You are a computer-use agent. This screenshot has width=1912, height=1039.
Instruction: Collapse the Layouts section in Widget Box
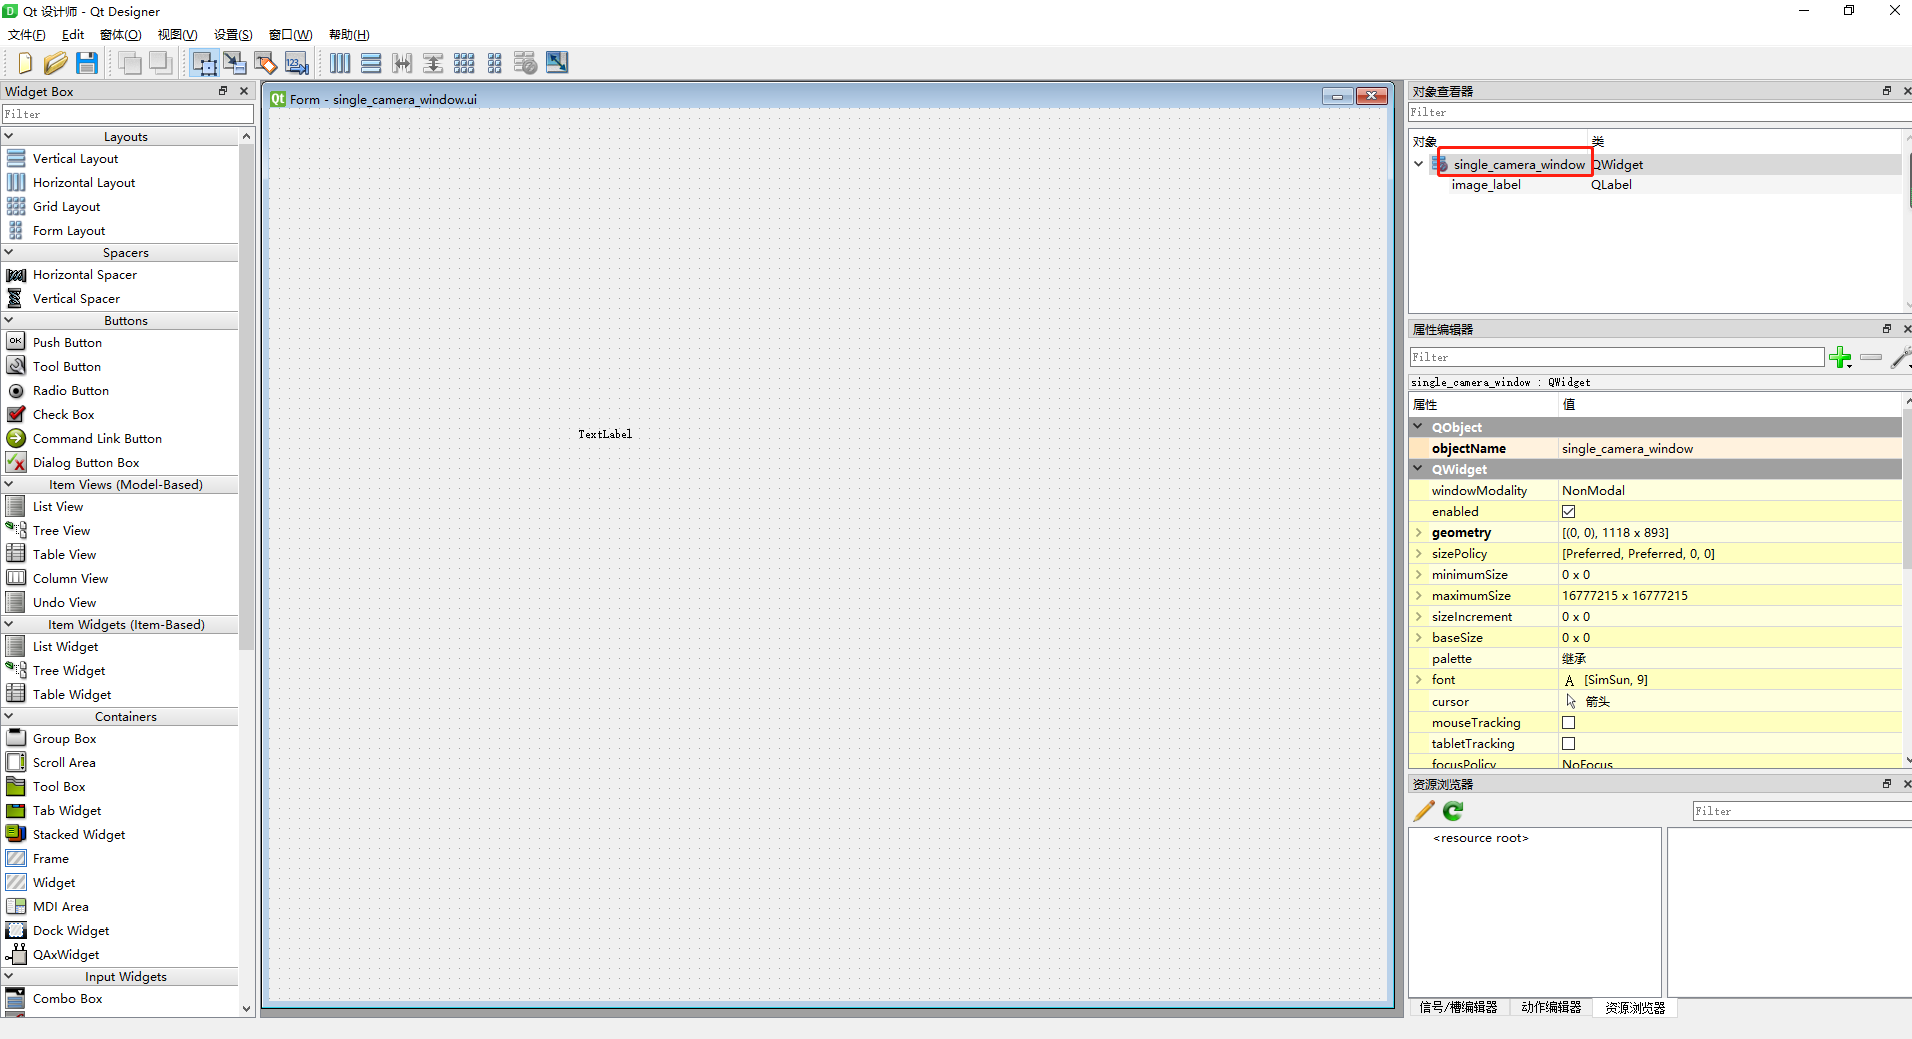[x=8, y=135]
